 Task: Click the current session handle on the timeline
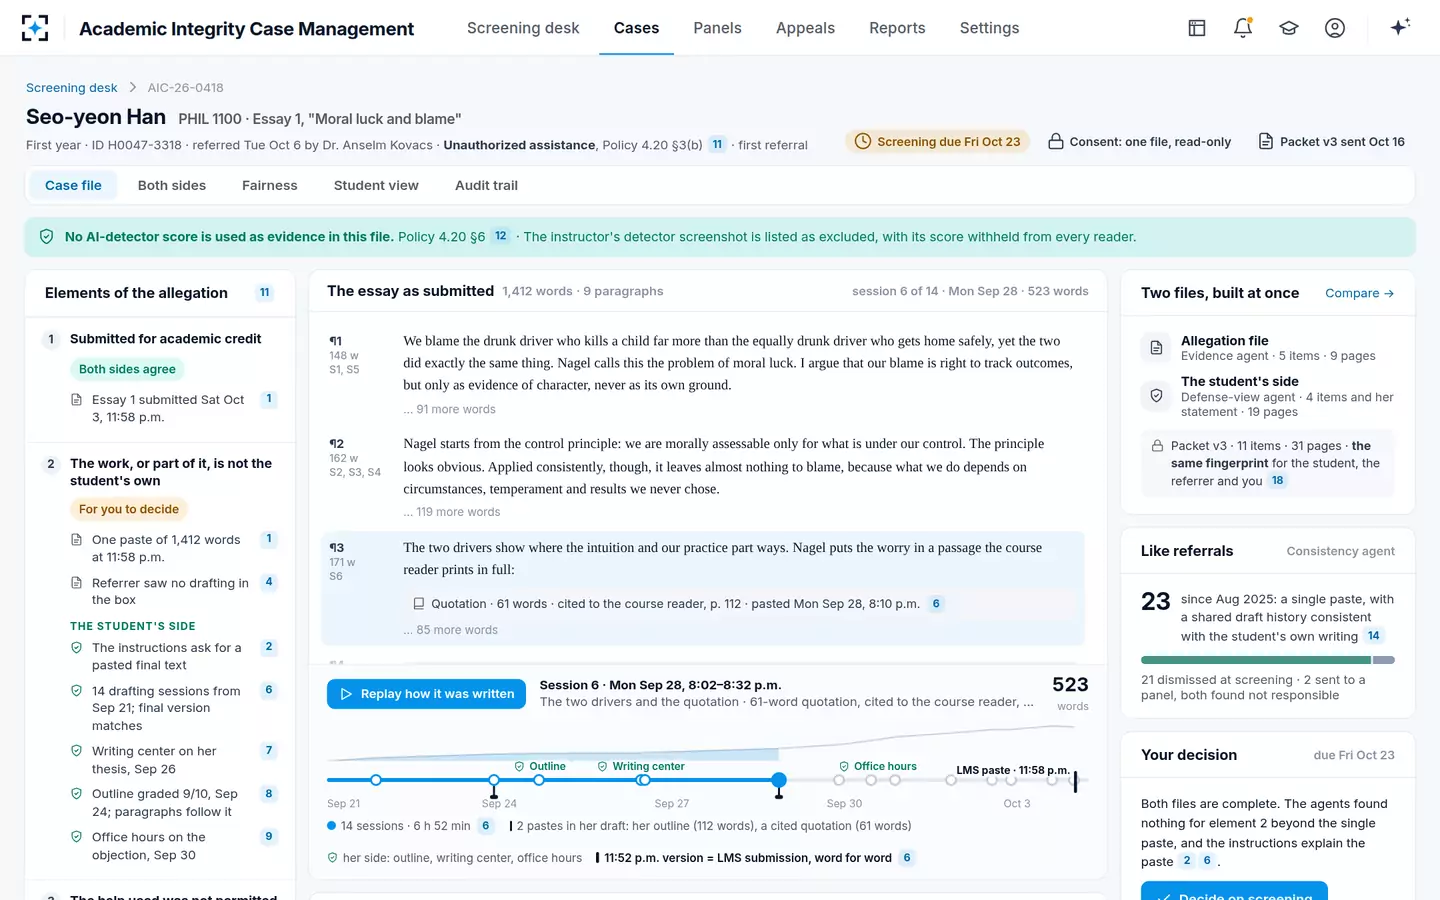(779, 780)
